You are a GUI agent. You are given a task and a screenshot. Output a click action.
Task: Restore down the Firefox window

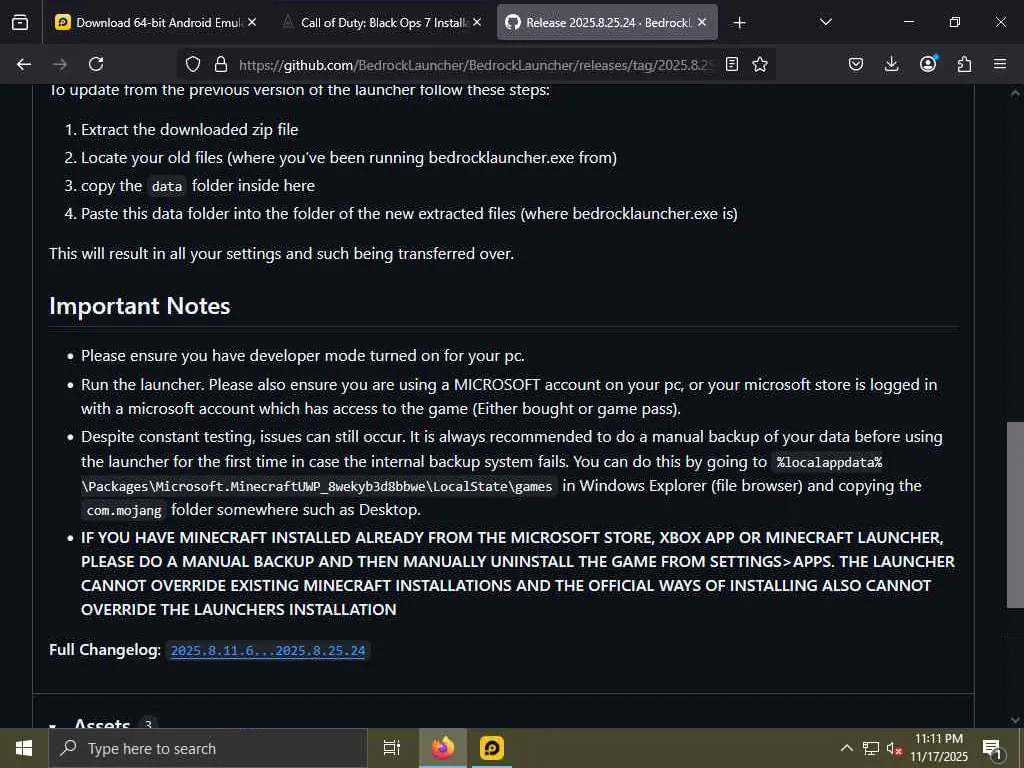(955, 22)
